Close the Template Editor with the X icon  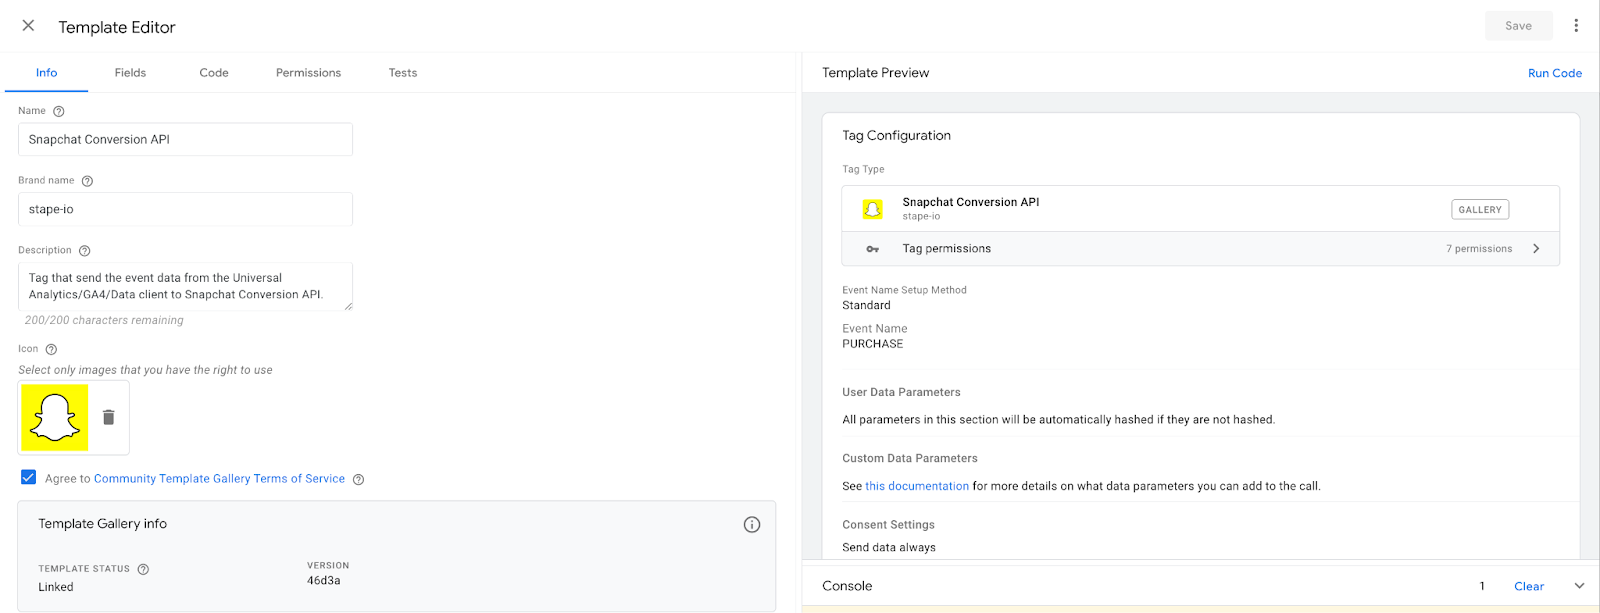coord(28,26)
